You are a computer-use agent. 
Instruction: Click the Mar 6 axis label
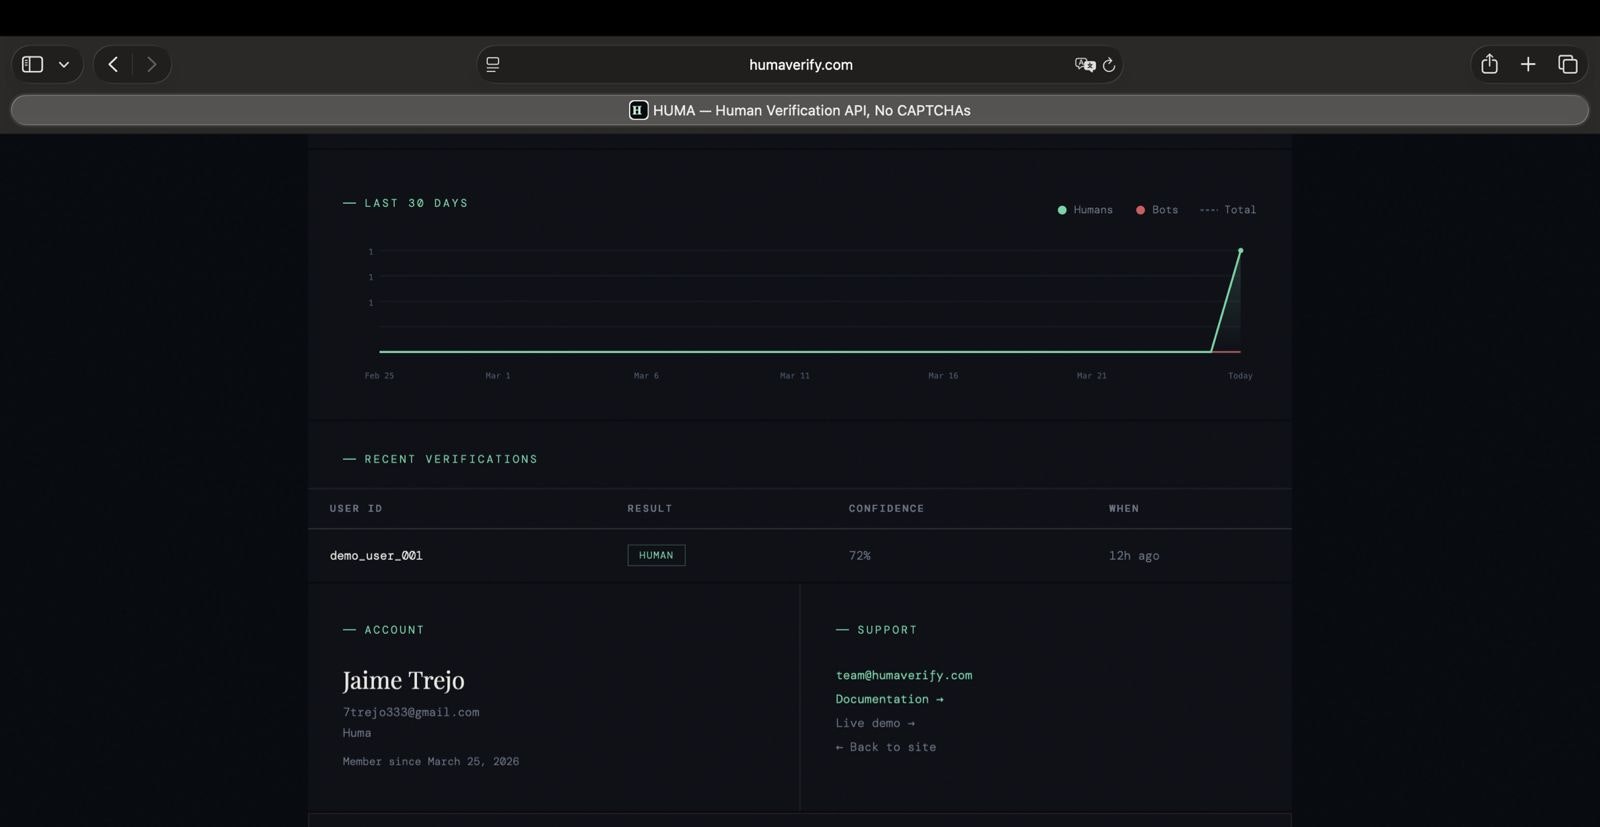[x=646, y=376]
